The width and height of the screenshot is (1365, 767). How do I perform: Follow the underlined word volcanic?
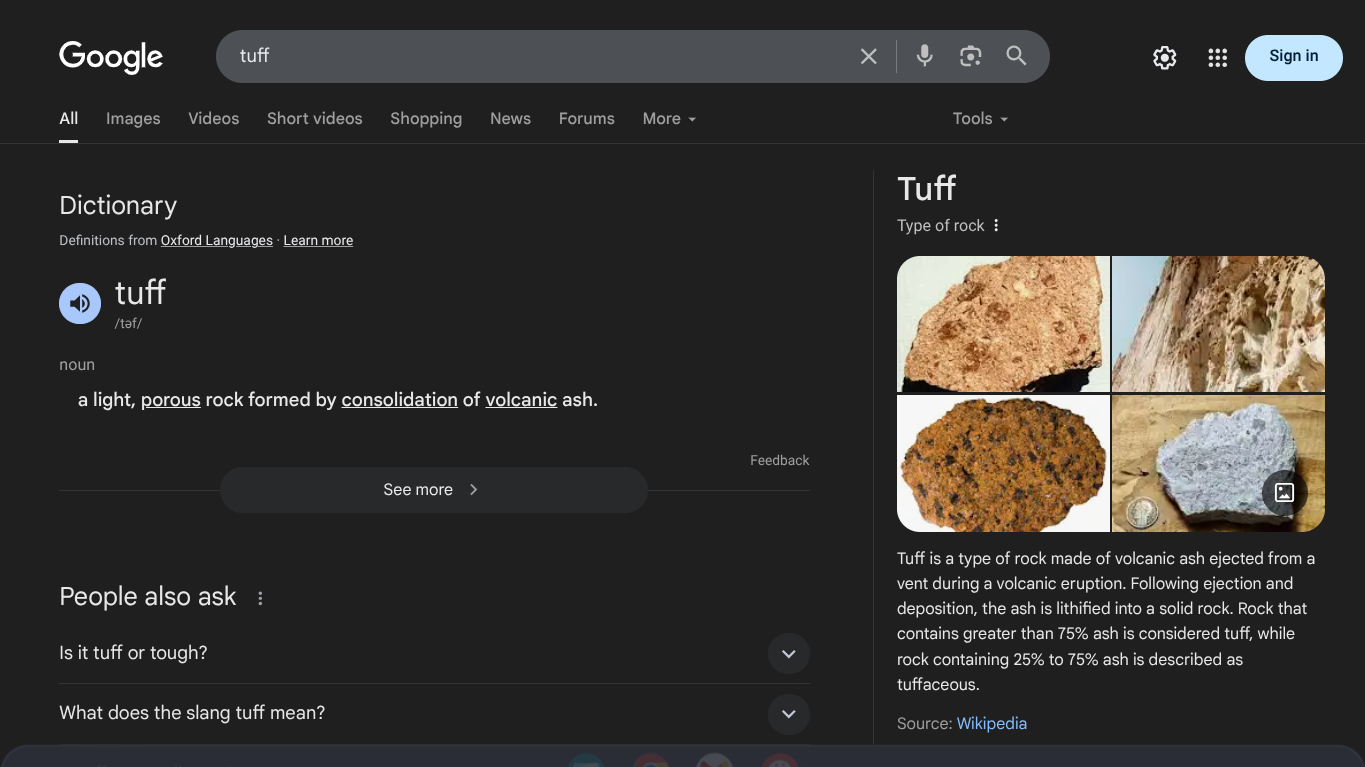[x=521, y=400]
